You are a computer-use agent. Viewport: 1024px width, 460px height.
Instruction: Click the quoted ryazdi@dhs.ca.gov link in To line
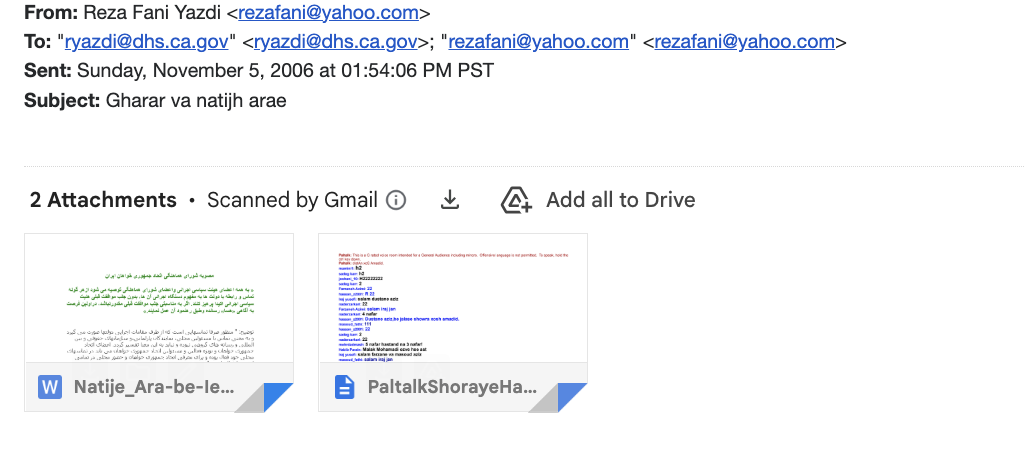[149, 42]
